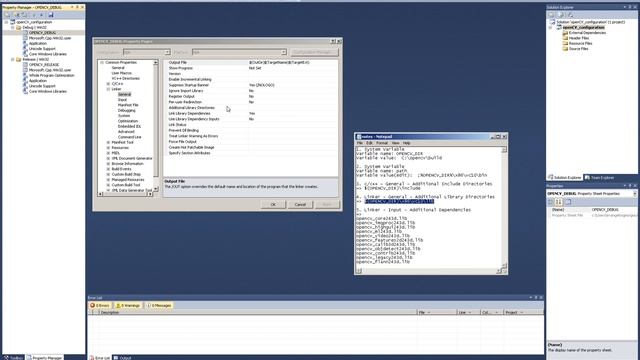The image size is (640, 360).
Task: Select Whole Program Optimization sheet under Release
Action: [51, 75]
